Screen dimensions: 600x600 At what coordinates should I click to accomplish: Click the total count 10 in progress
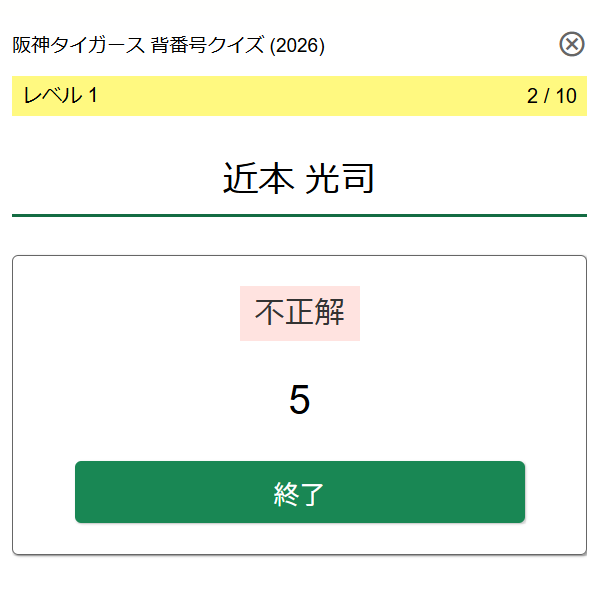[x=566, y=96]
